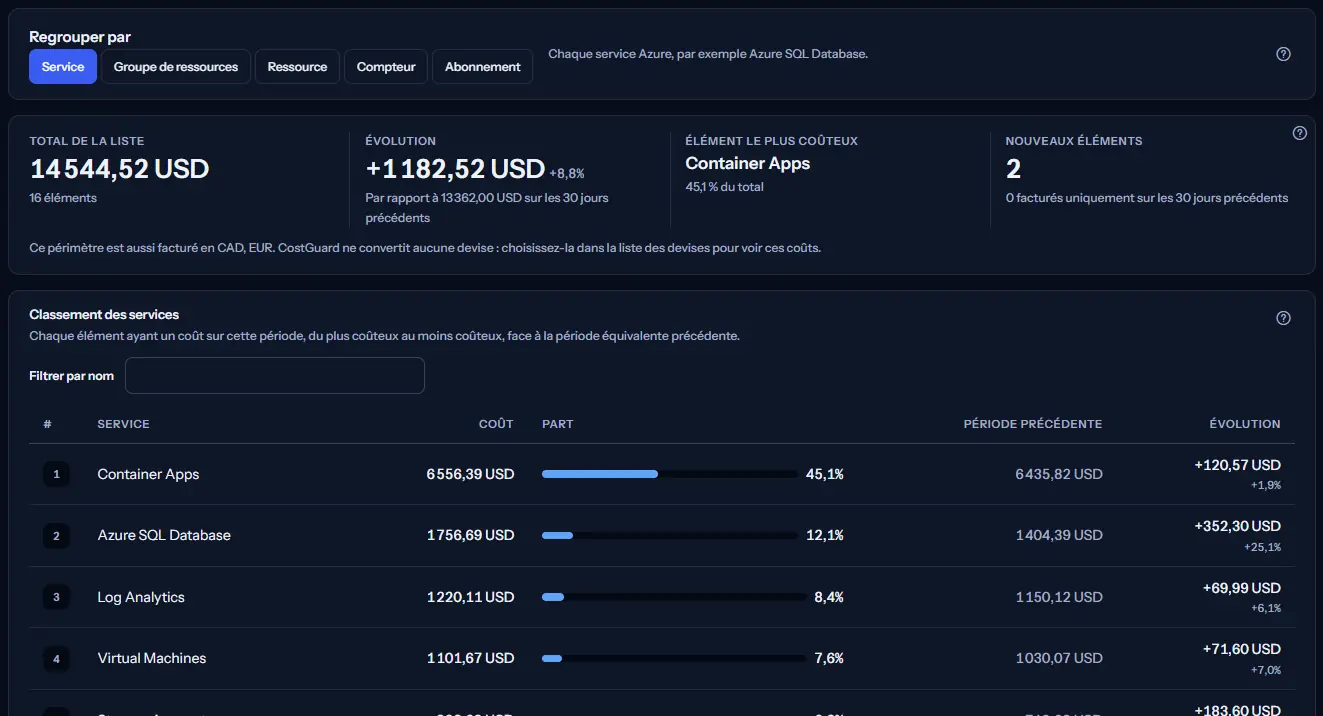Click the Log Analytics service name

141,597
